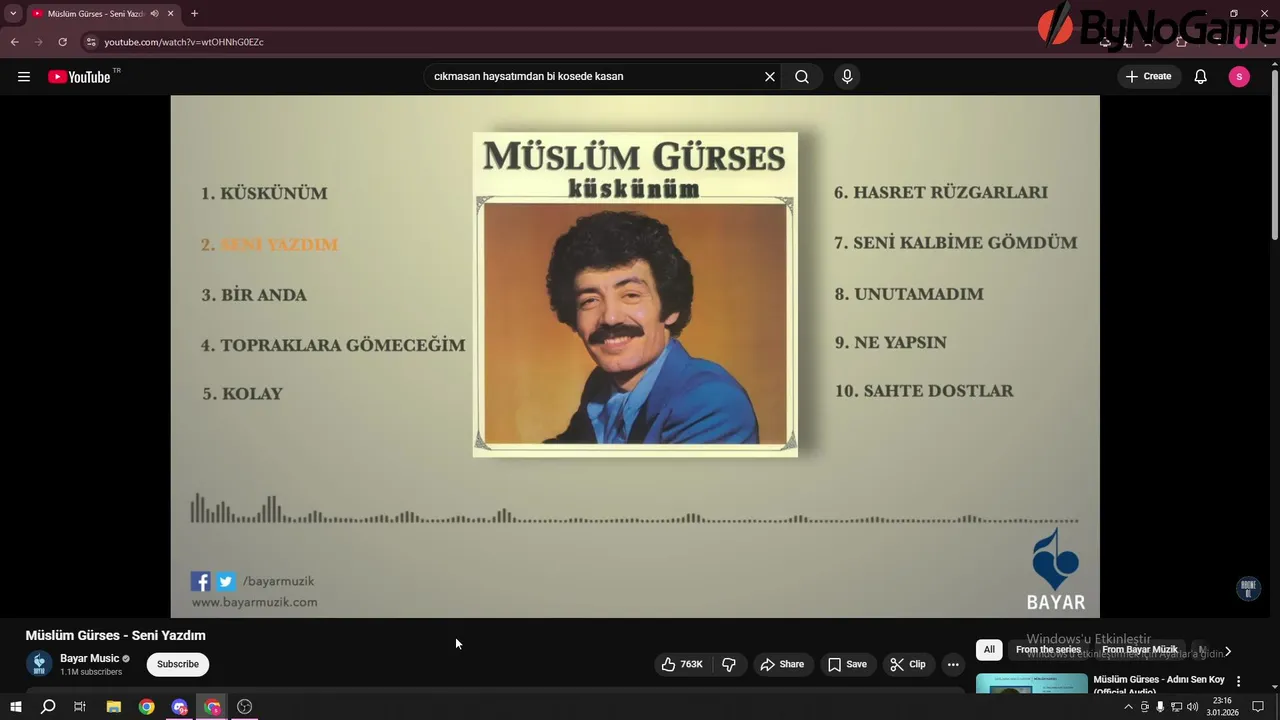Select the From Bayar Müzik chip
Screen dimensions: 1280x720
1140,650
